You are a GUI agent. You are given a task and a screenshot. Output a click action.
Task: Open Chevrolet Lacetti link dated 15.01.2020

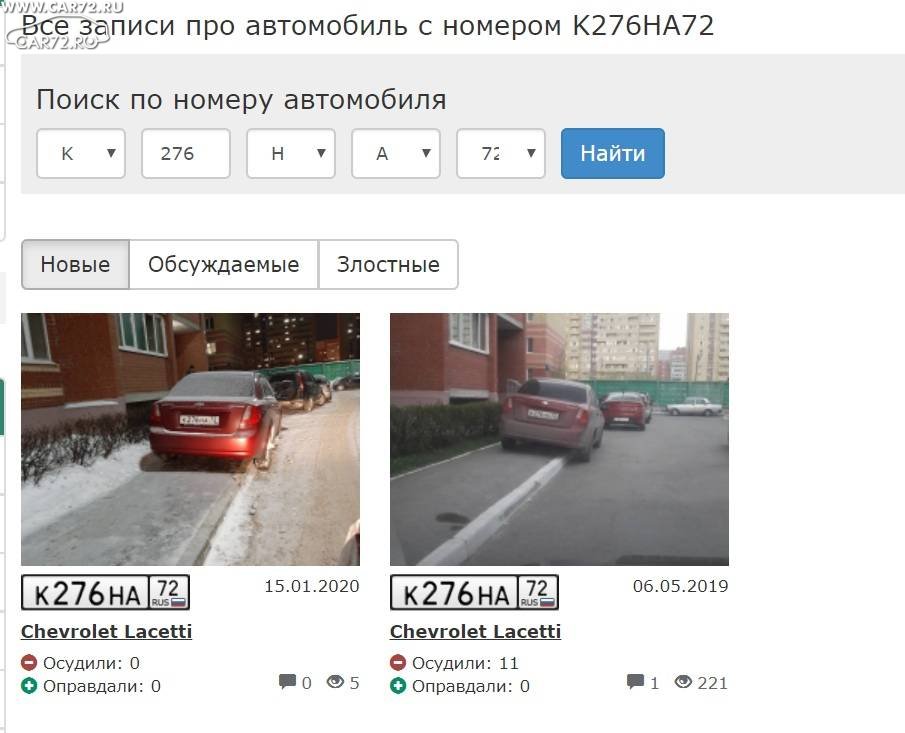pyautogui.click(x=107, y=631)
